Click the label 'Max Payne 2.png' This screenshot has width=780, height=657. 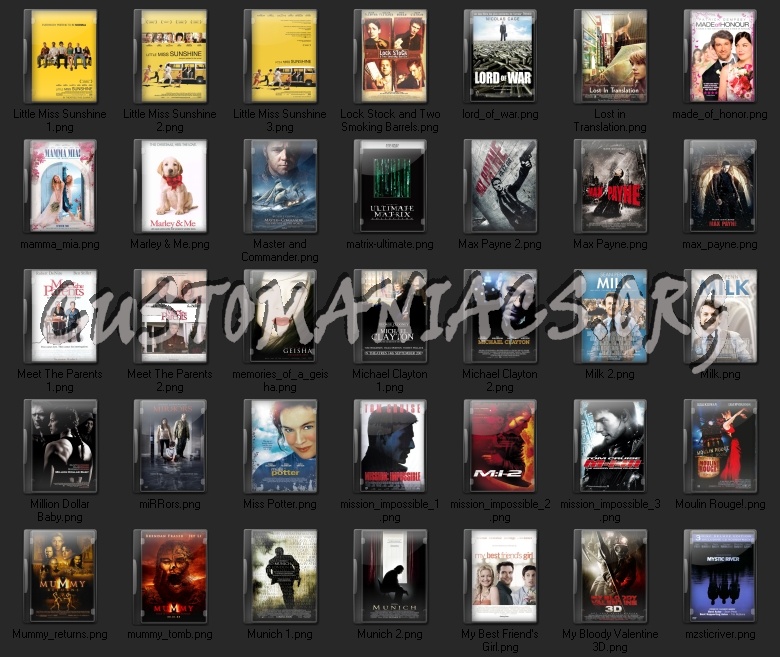(500, 244)
